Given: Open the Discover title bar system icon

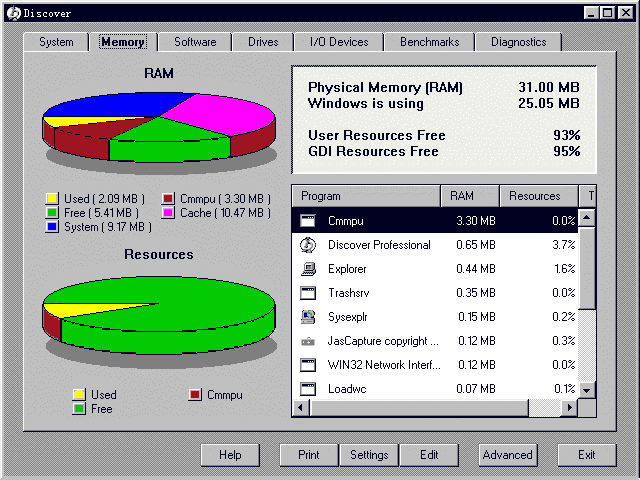Looking at the screenshot, I should tap(13, 12).
